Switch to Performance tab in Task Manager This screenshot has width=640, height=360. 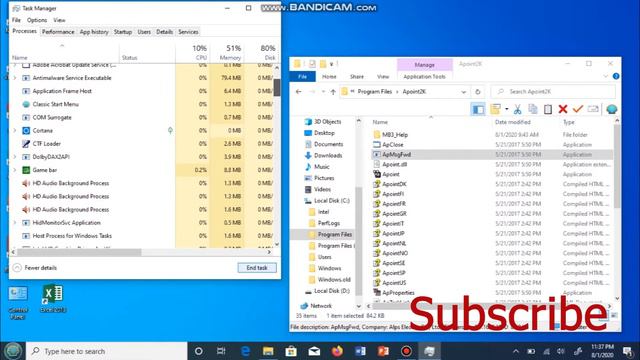(x=58, y=32)
